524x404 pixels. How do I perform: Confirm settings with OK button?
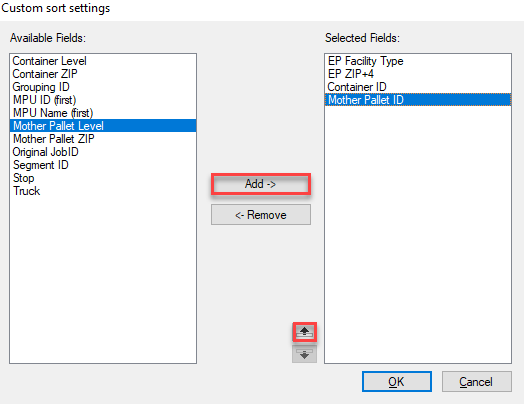tap(397, 381)
